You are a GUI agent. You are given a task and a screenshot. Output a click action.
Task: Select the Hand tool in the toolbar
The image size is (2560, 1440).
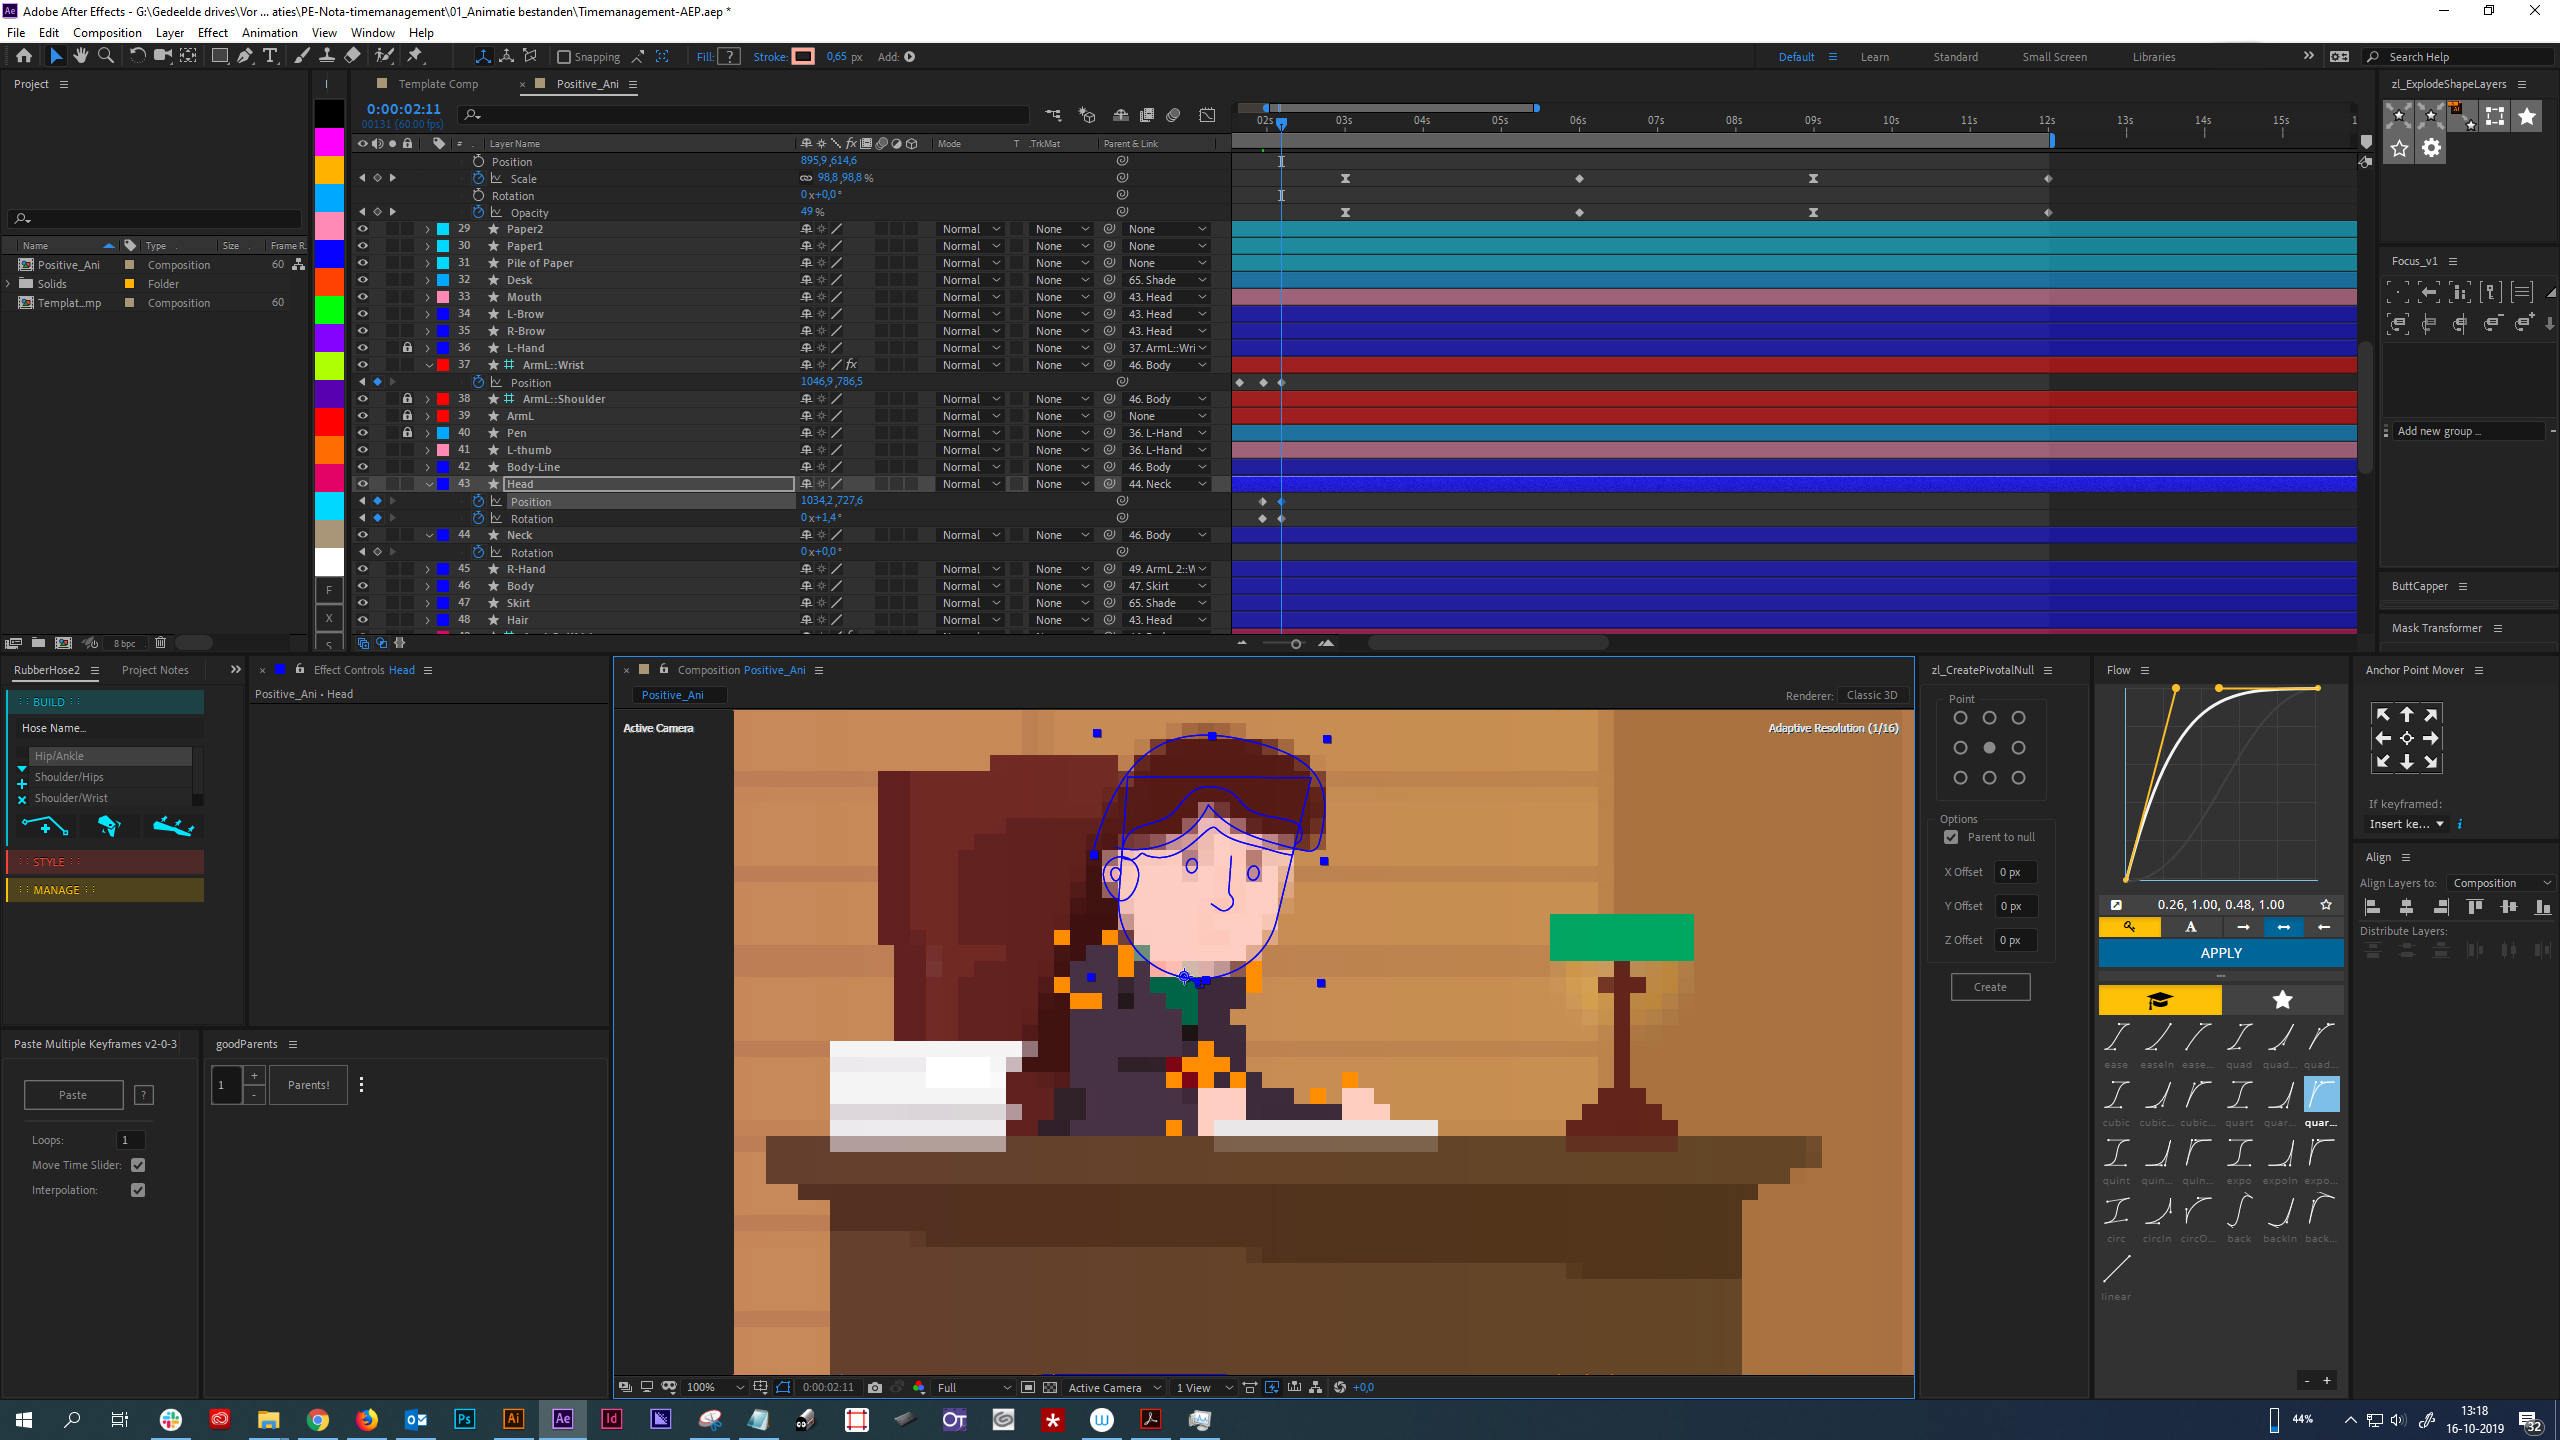coord(81,57)
